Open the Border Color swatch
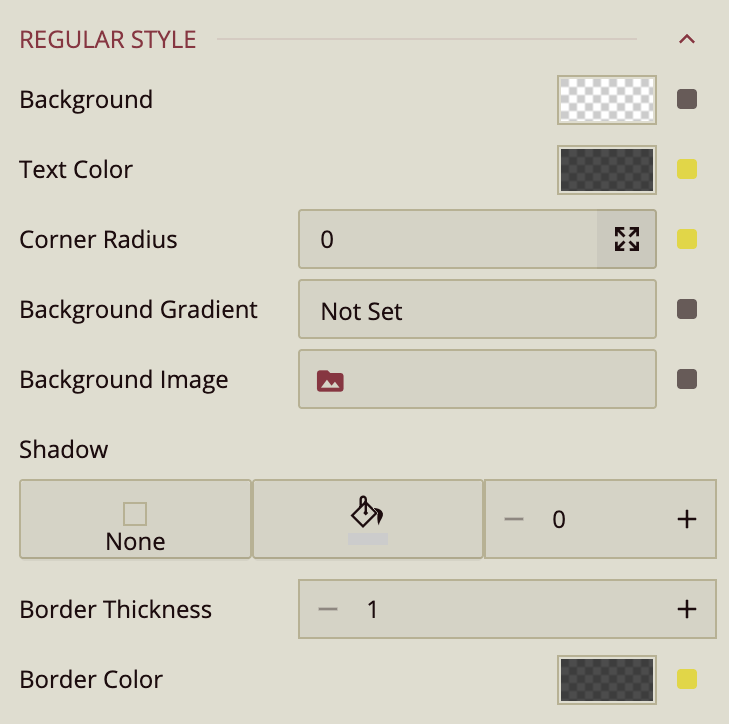The height and width of the screenshot is (724, 729). coord(606,680)
